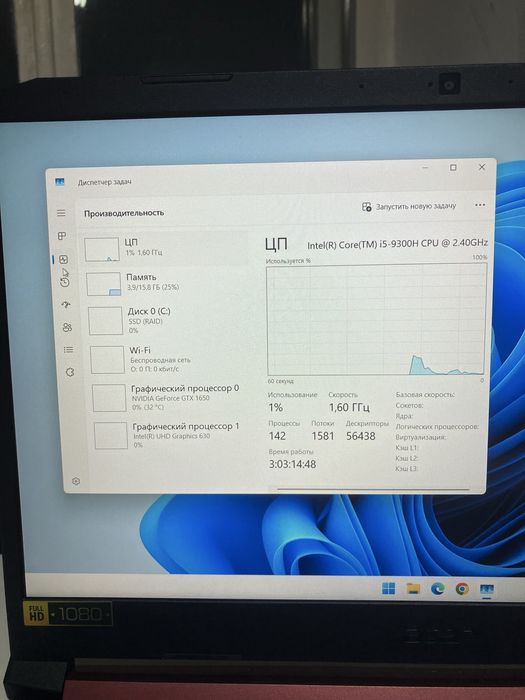Maximize the Task Manager window
The height and width of the screenshot is (700, 525).
pyautogui.click(x=453, y=167)
